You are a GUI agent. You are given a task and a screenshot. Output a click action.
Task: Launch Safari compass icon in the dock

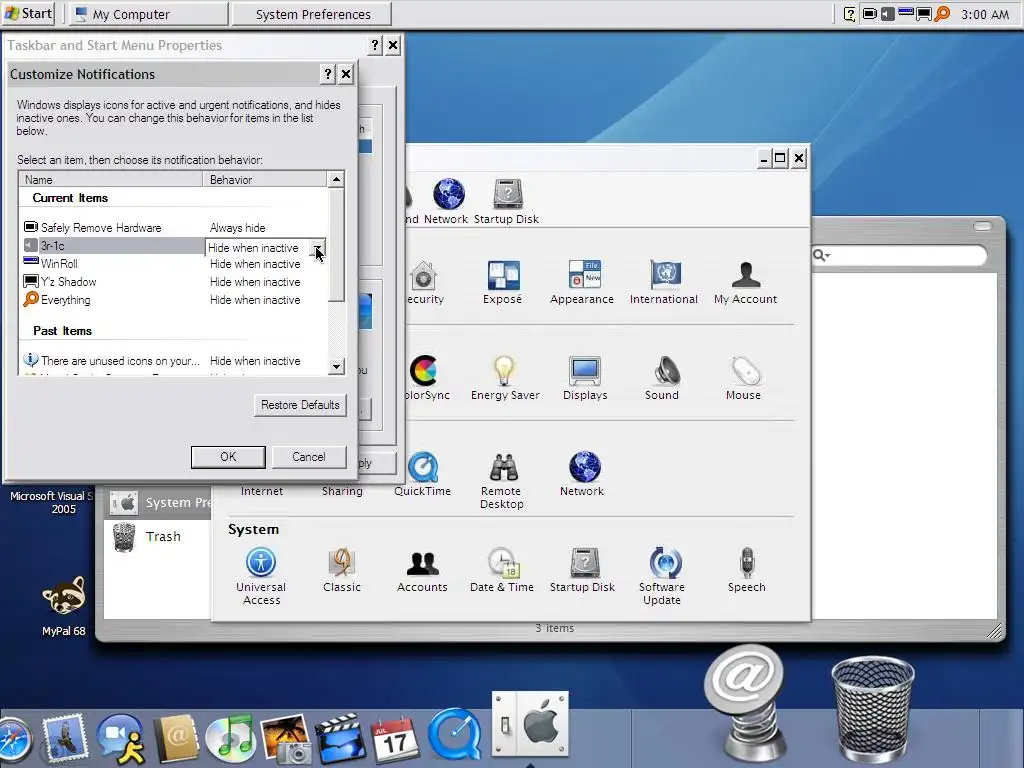(14, 741)
